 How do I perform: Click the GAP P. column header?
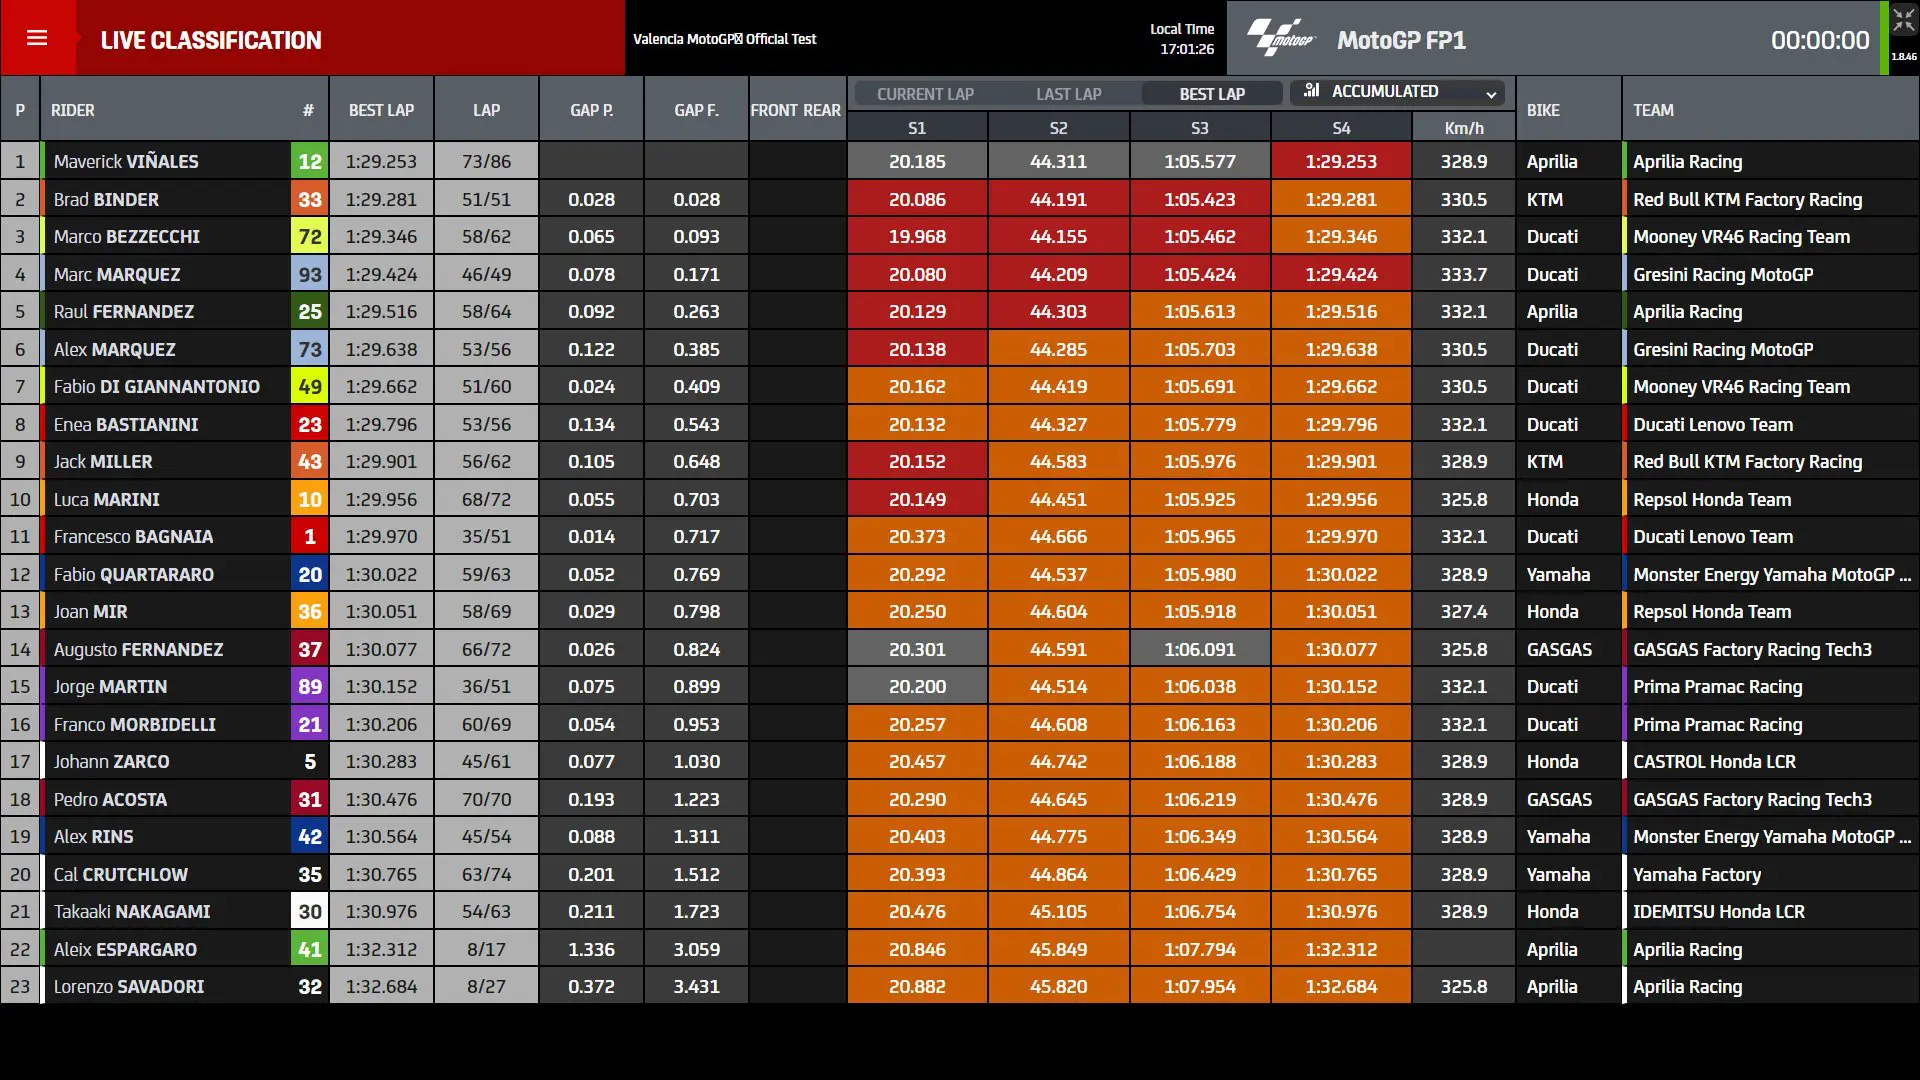pos(591,110)
